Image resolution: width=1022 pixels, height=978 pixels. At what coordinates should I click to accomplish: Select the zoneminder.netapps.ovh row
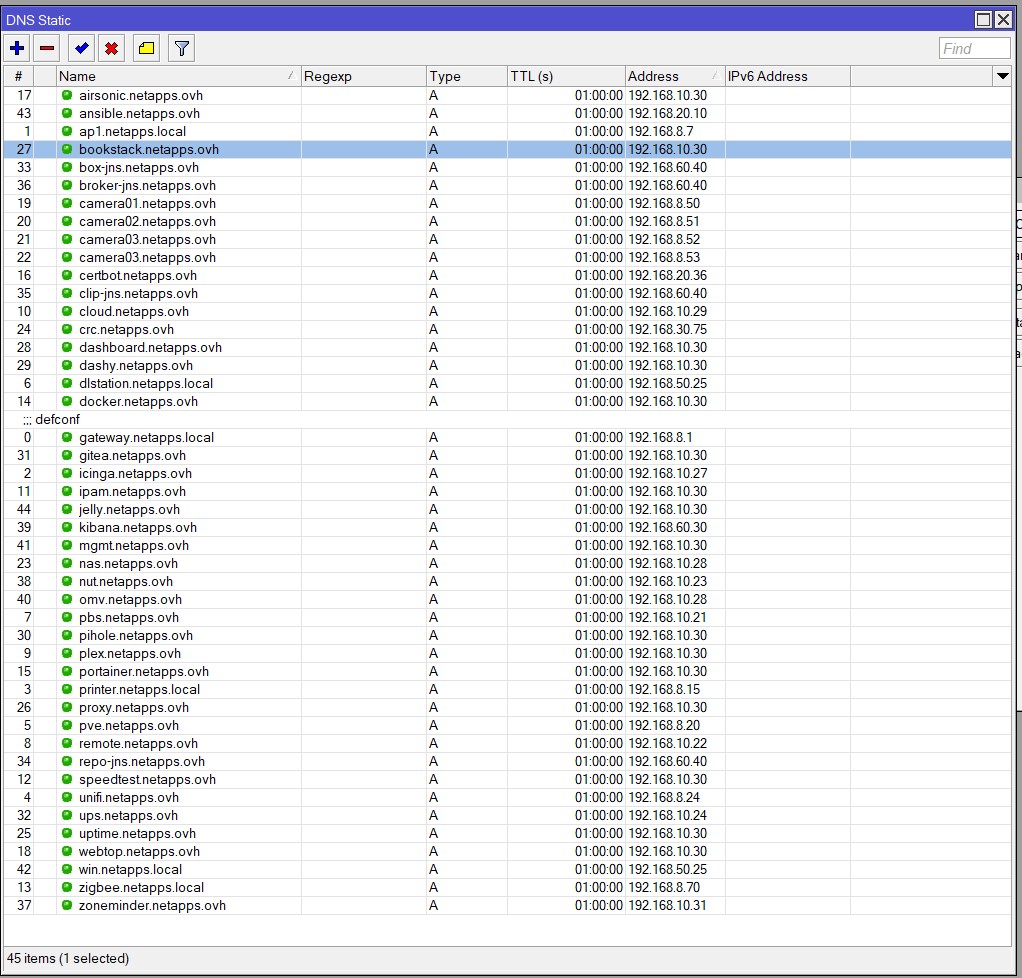[152, 905]
